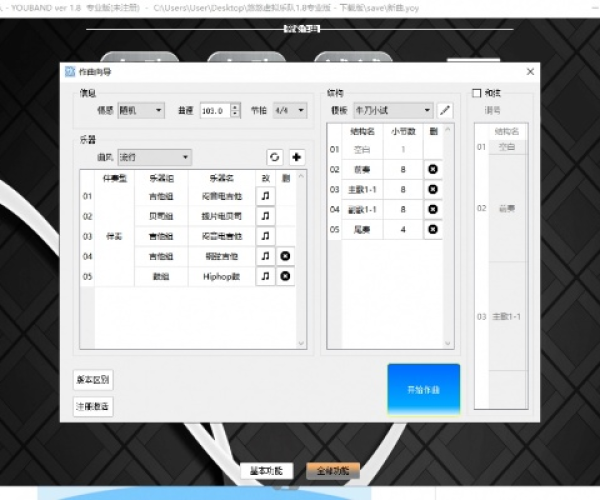The width and height of the screenshot is (600, 500).
Task: Click the 注册激活 button
Action: coord(93,406)
